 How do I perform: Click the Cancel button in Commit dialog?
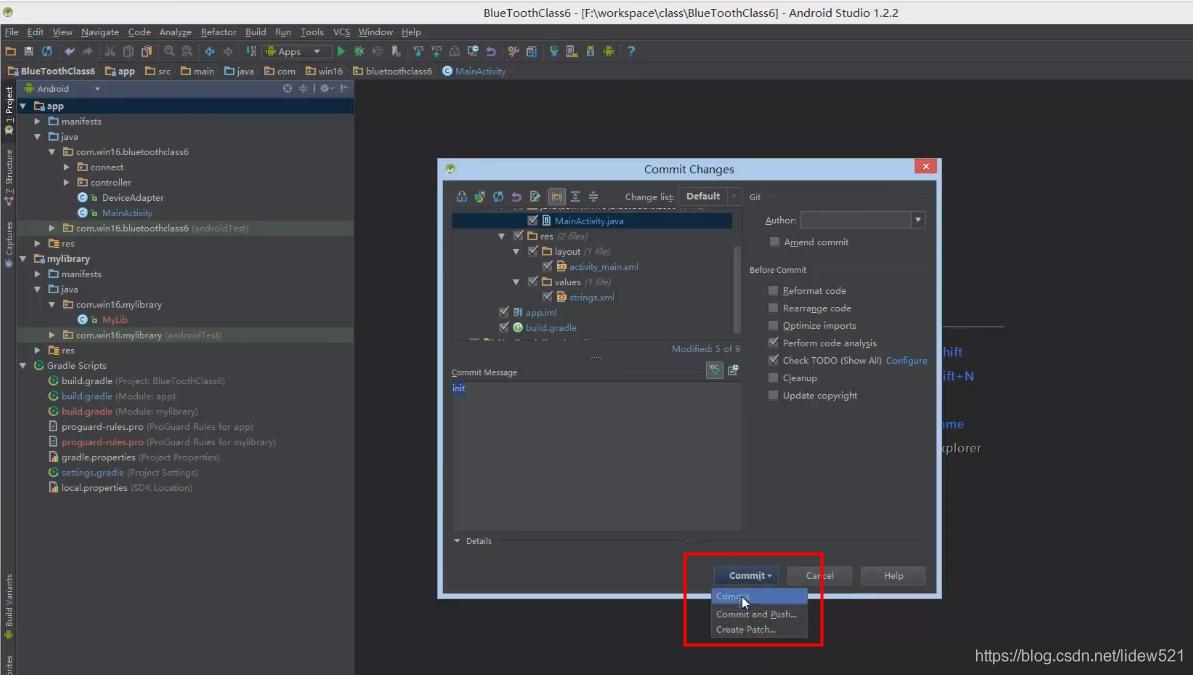818,575
